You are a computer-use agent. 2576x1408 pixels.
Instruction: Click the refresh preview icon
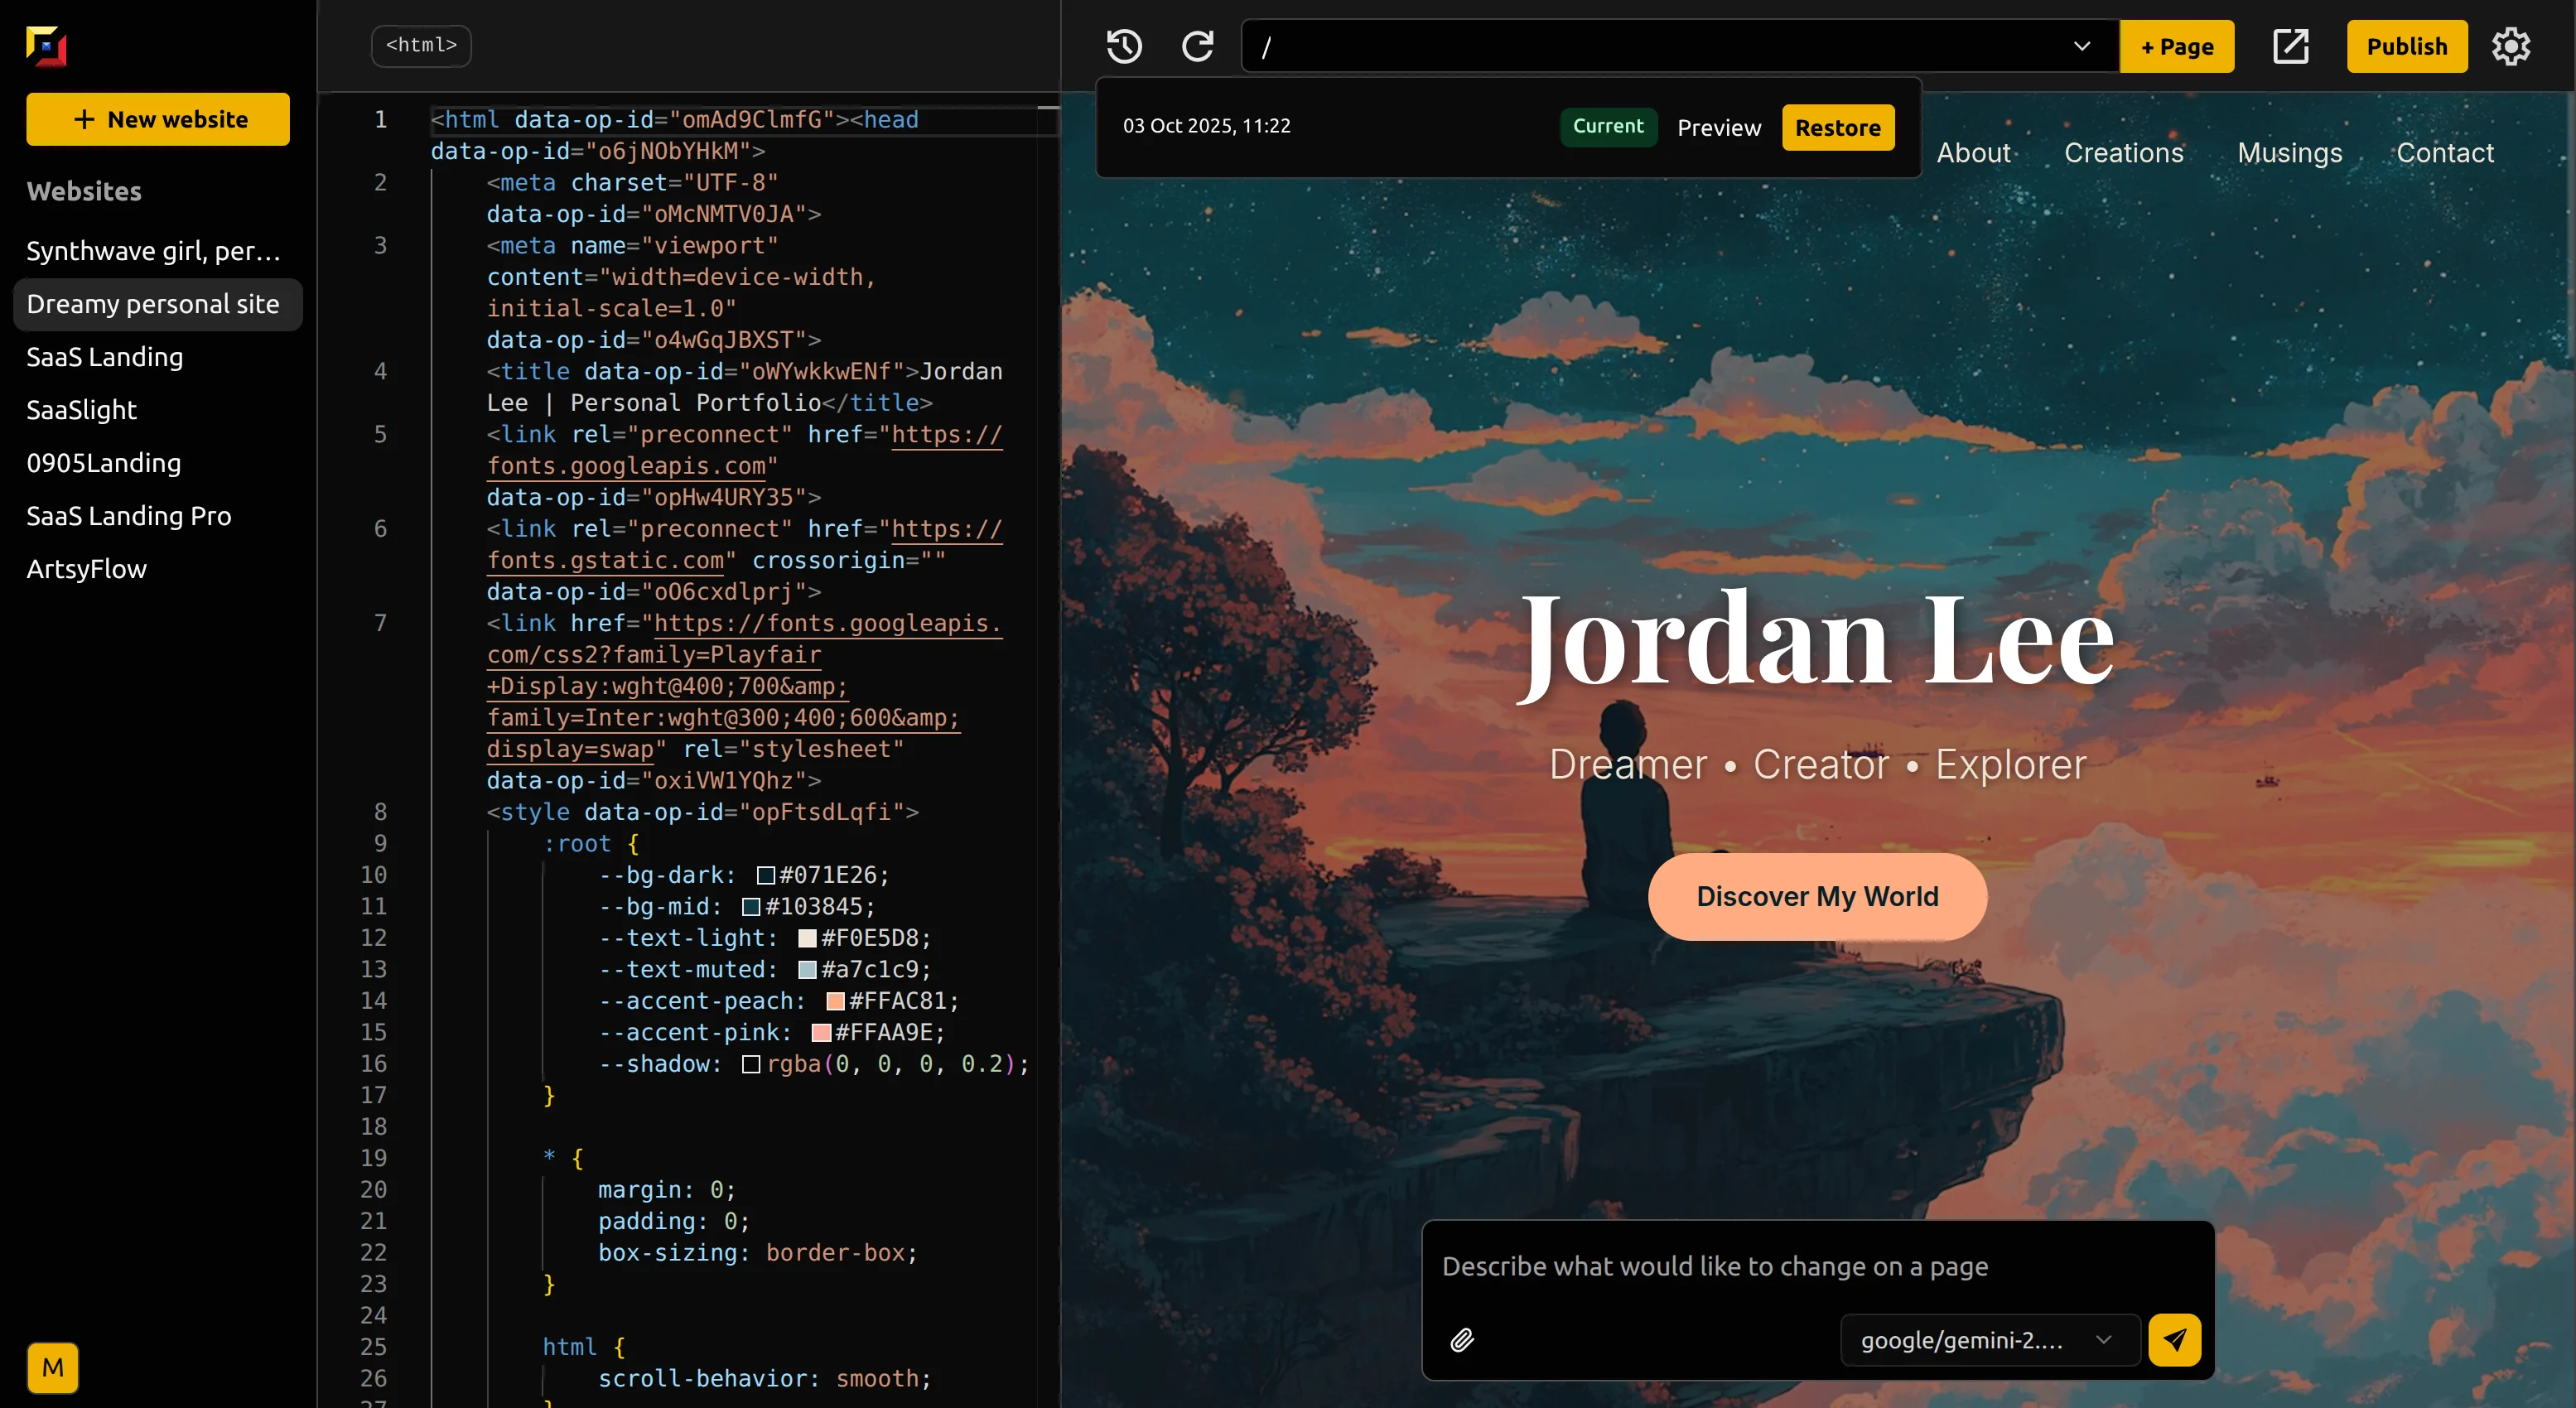(x=1197, y=46)
